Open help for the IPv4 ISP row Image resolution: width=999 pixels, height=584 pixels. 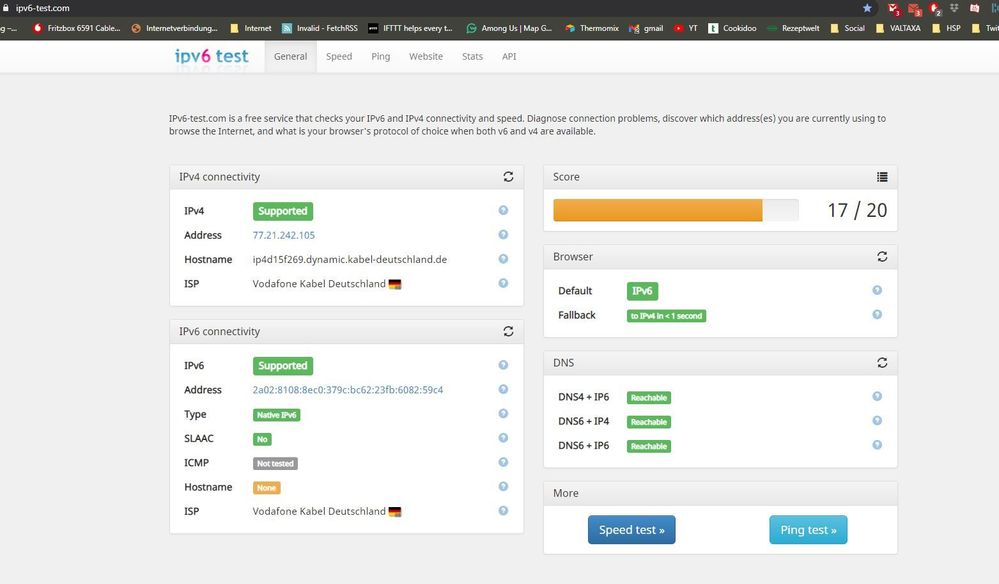(503, 283)
